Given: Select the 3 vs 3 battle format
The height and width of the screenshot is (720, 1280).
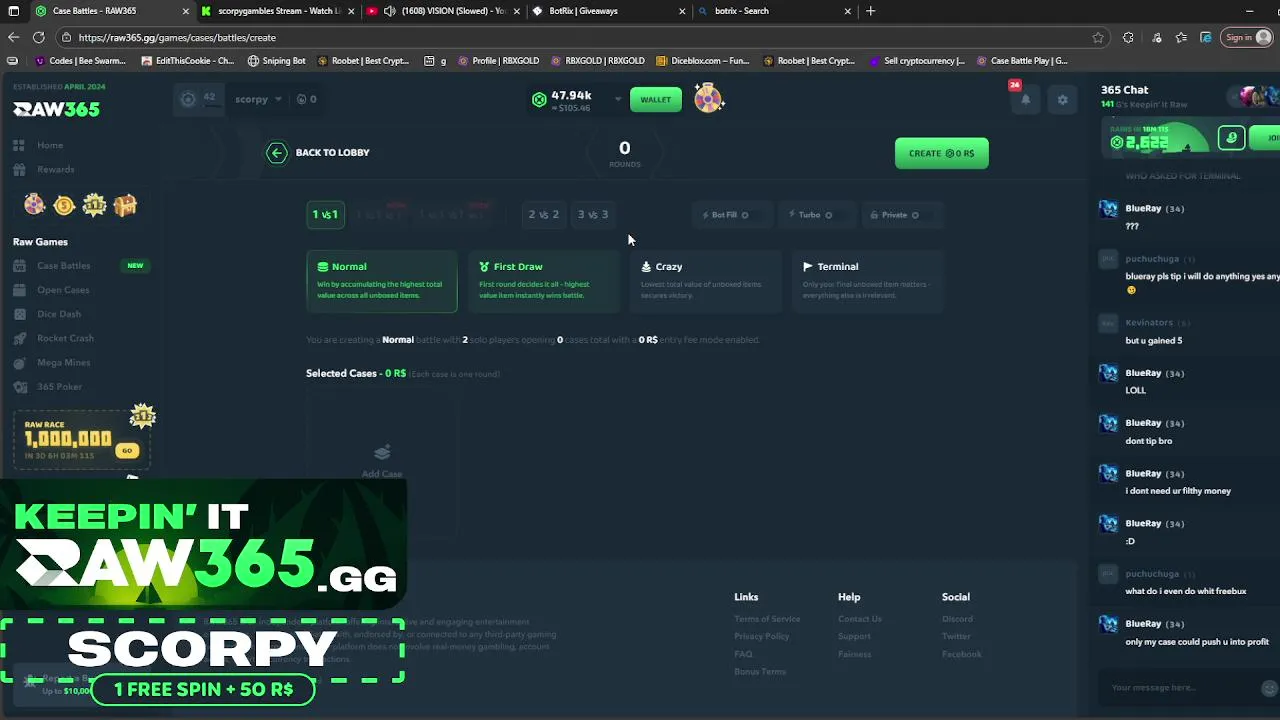Looking at the screenshot, I should (x=593, y=214).
